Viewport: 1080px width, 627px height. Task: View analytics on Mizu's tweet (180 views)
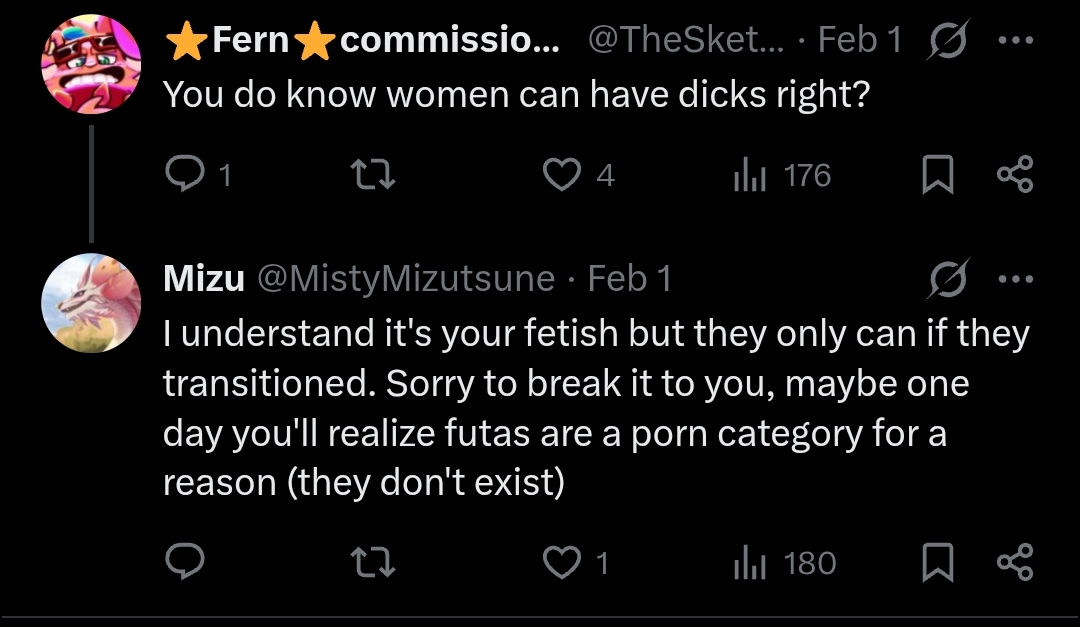(750, 563)
